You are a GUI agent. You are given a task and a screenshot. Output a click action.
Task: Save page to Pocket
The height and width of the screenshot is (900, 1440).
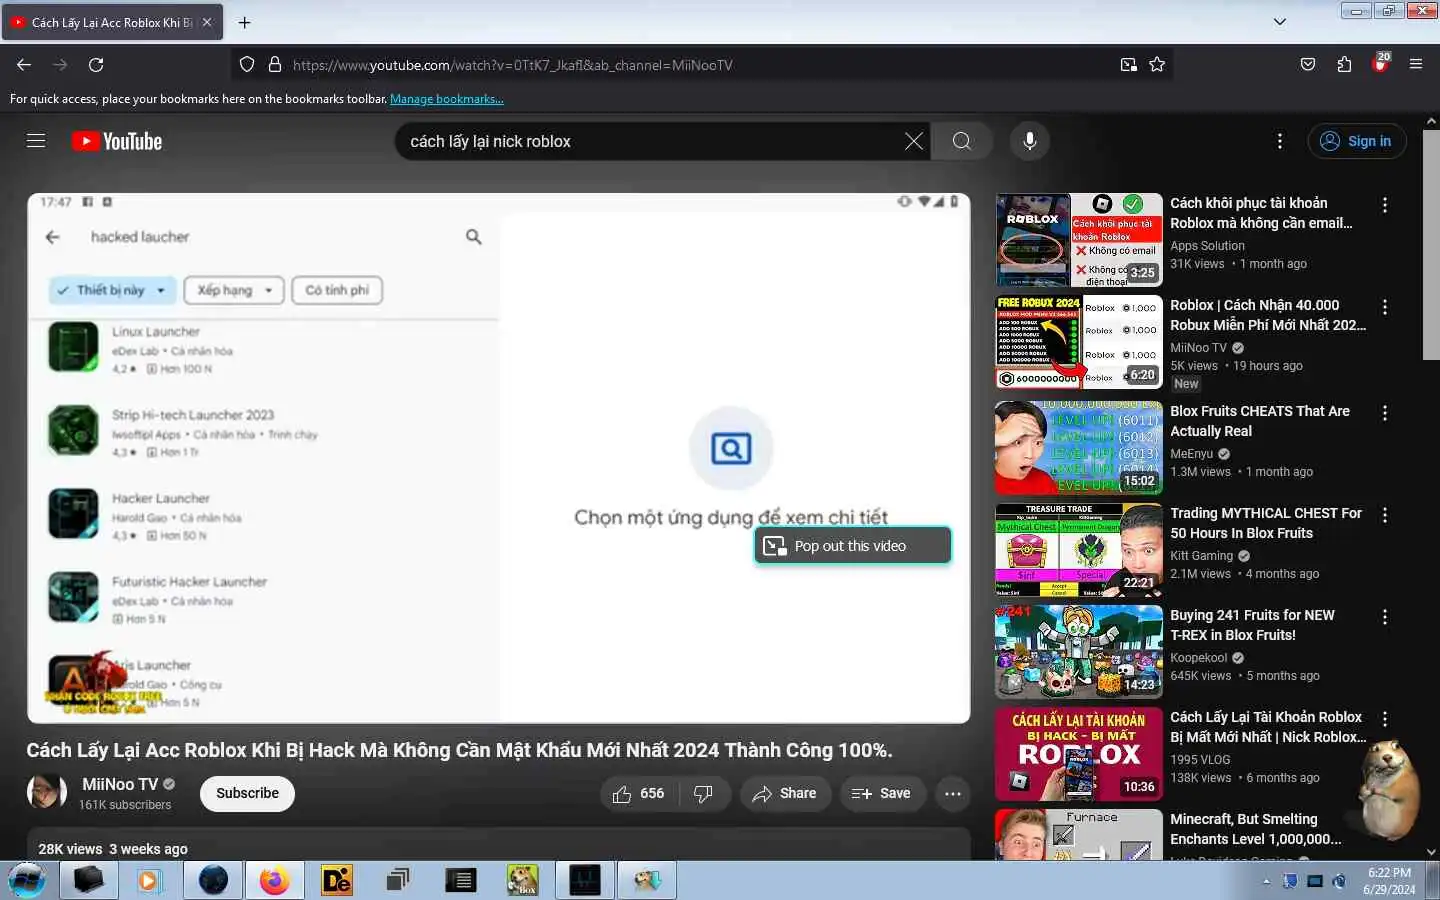[1307, 64]
